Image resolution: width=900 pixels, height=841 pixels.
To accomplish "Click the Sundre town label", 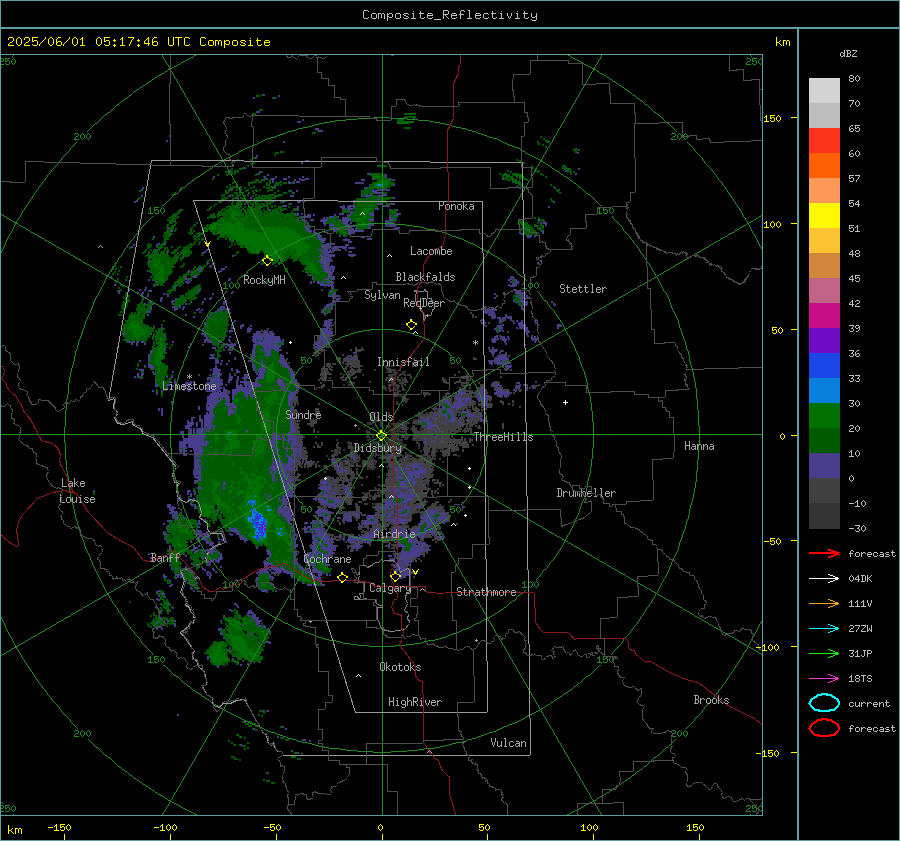I will coord(303,414).
